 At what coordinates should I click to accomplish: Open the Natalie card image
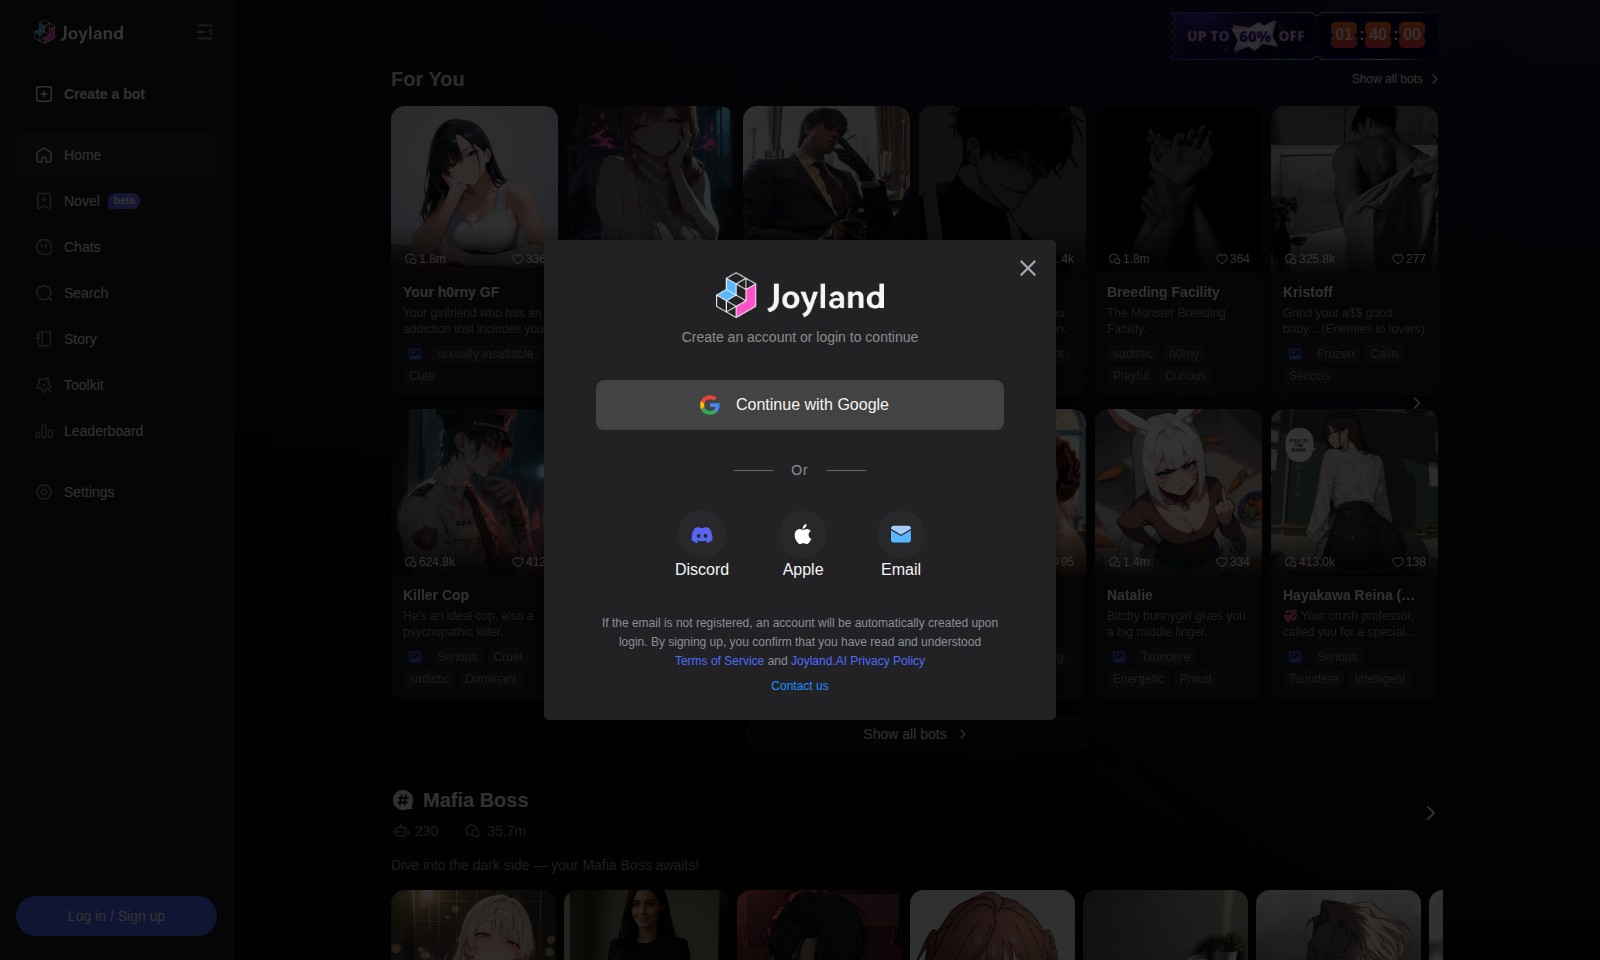[x=1178, y=491]
